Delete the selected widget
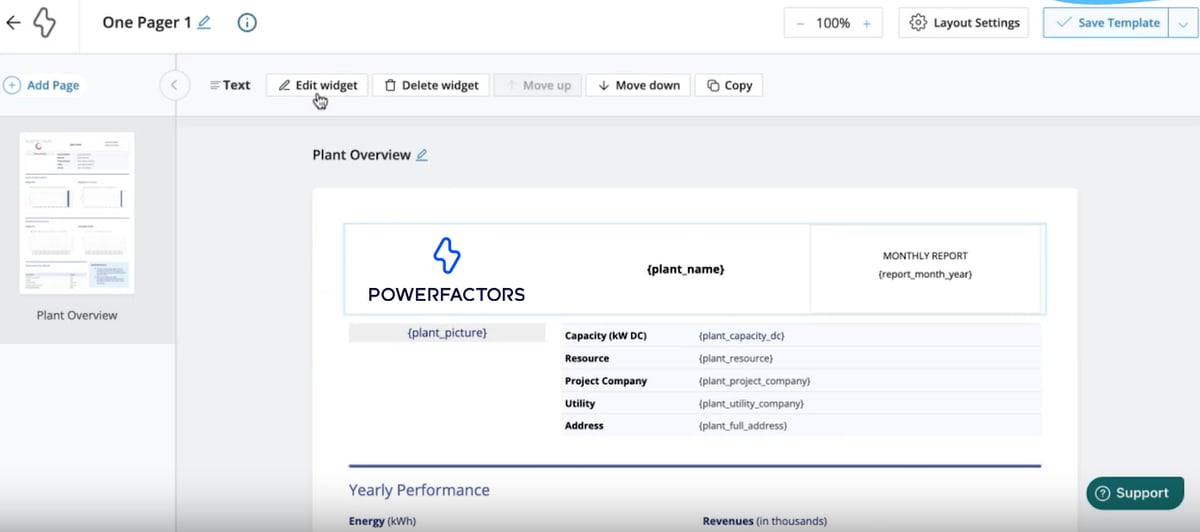The height and width of the screenshot is (532, 1200). tap(431, 85)
